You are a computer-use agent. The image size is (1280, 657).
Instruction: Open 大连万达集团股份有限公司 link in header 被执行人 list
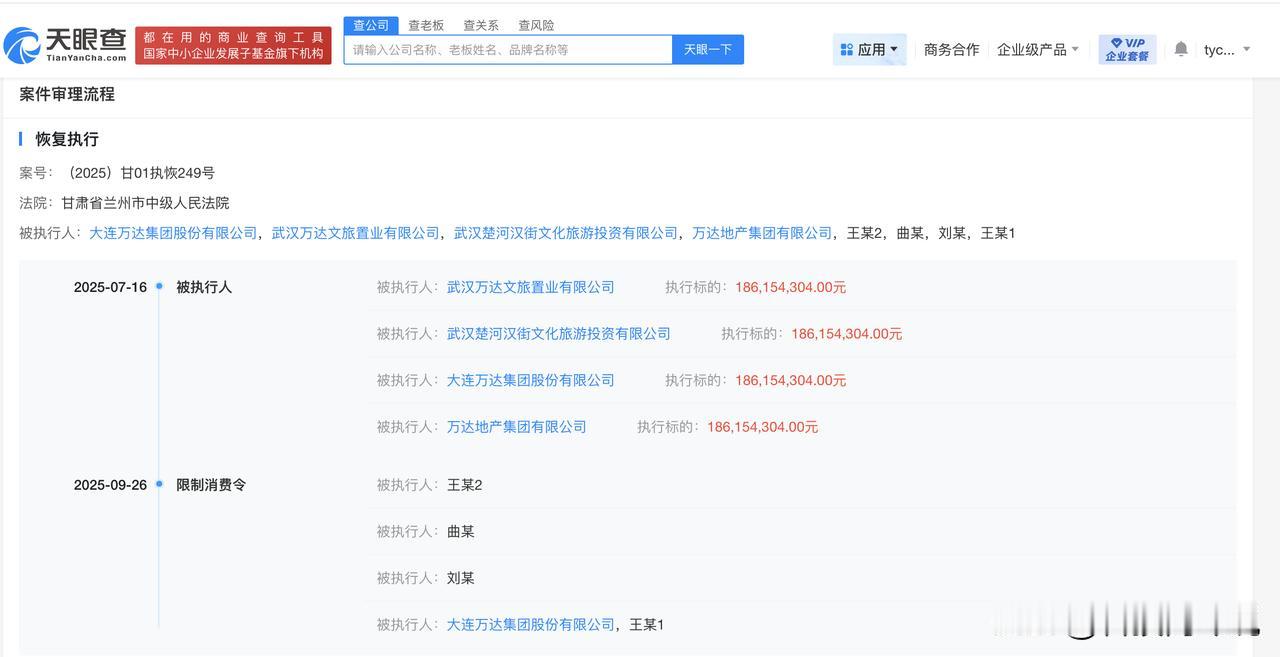[173, 233]
